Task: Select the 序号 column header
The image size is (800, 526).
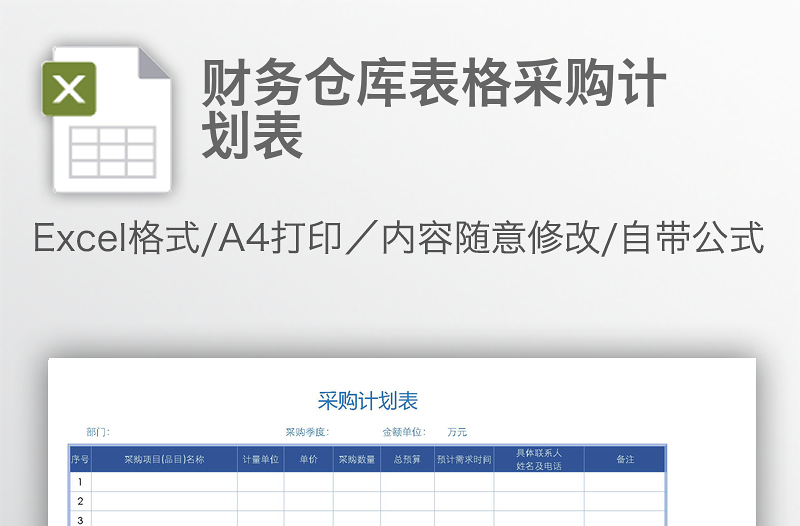Action: tap(80, 459)
